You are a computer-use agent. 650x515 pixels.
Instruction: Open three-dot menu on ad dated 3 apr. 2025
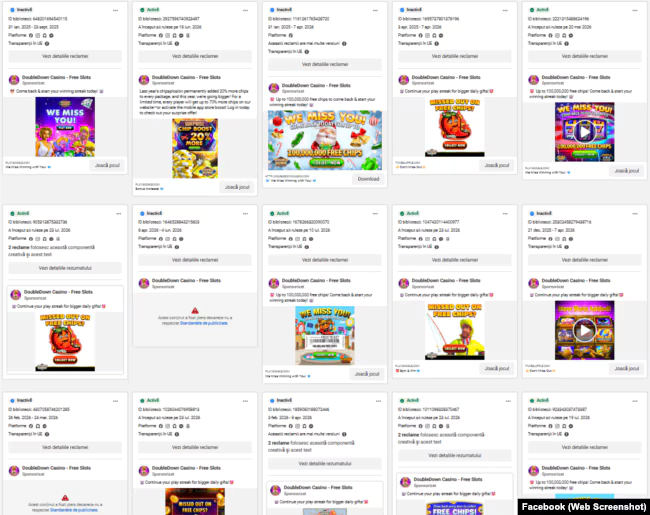pos(505,10)
